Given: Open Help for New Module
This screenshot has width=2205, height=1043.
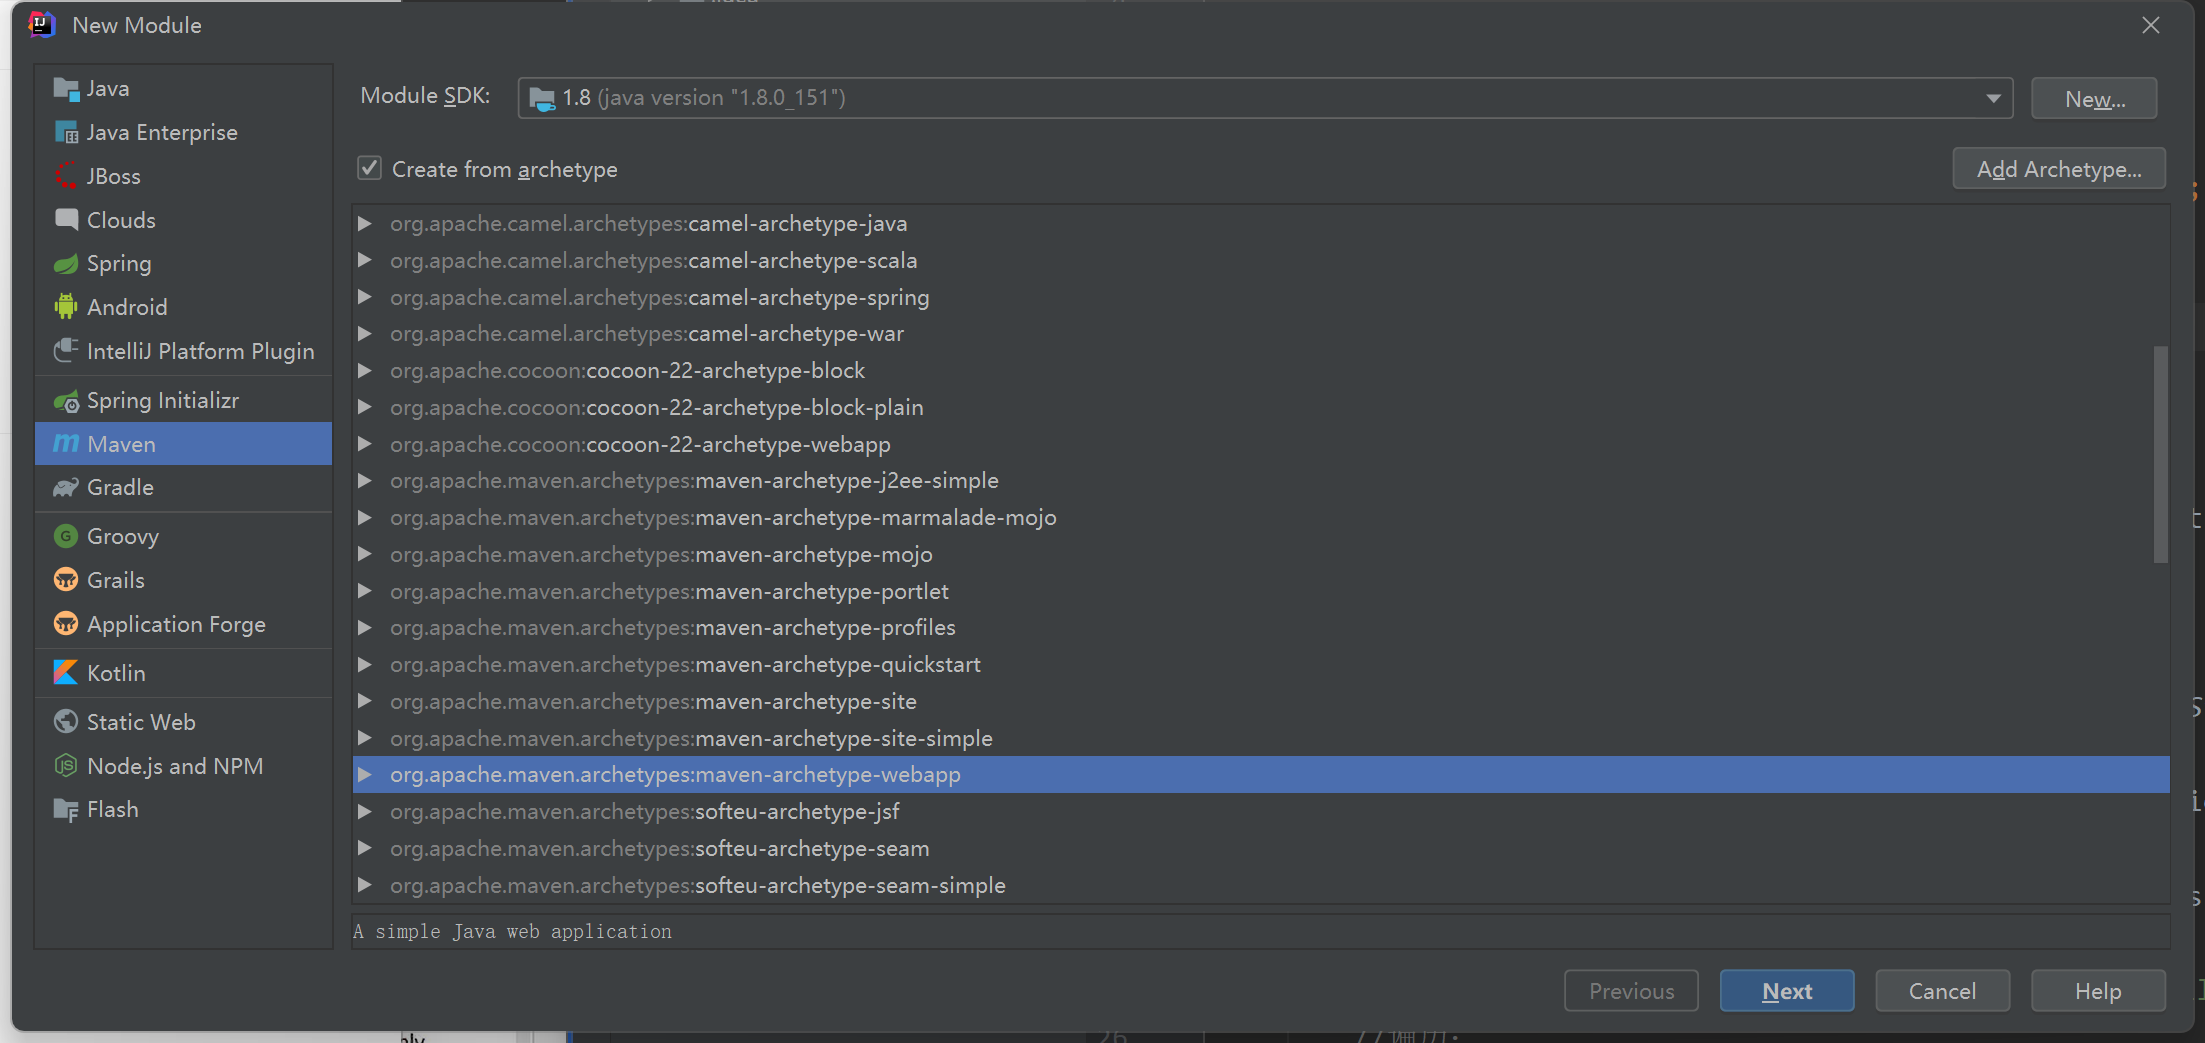Looking at the screenshot, I should click(2098, 991).
